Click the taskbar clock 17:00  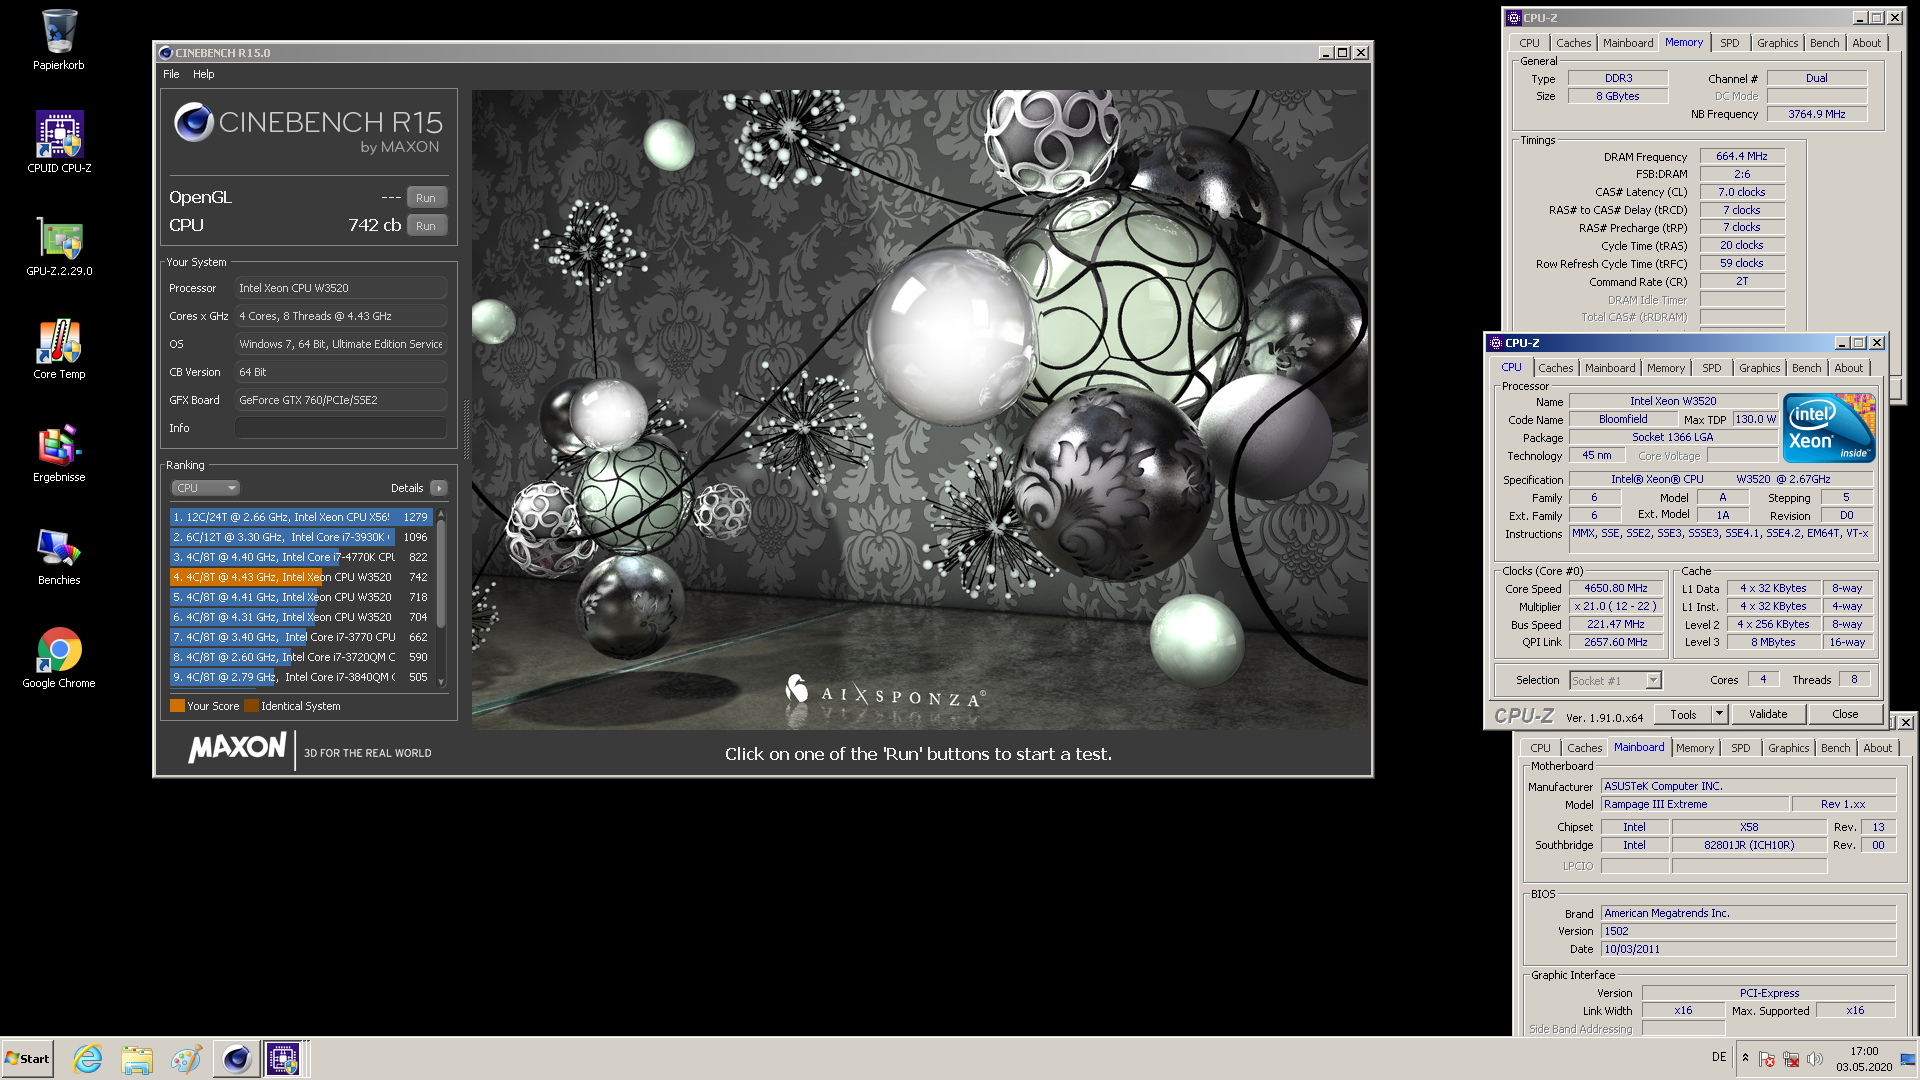(1864, 1051)
